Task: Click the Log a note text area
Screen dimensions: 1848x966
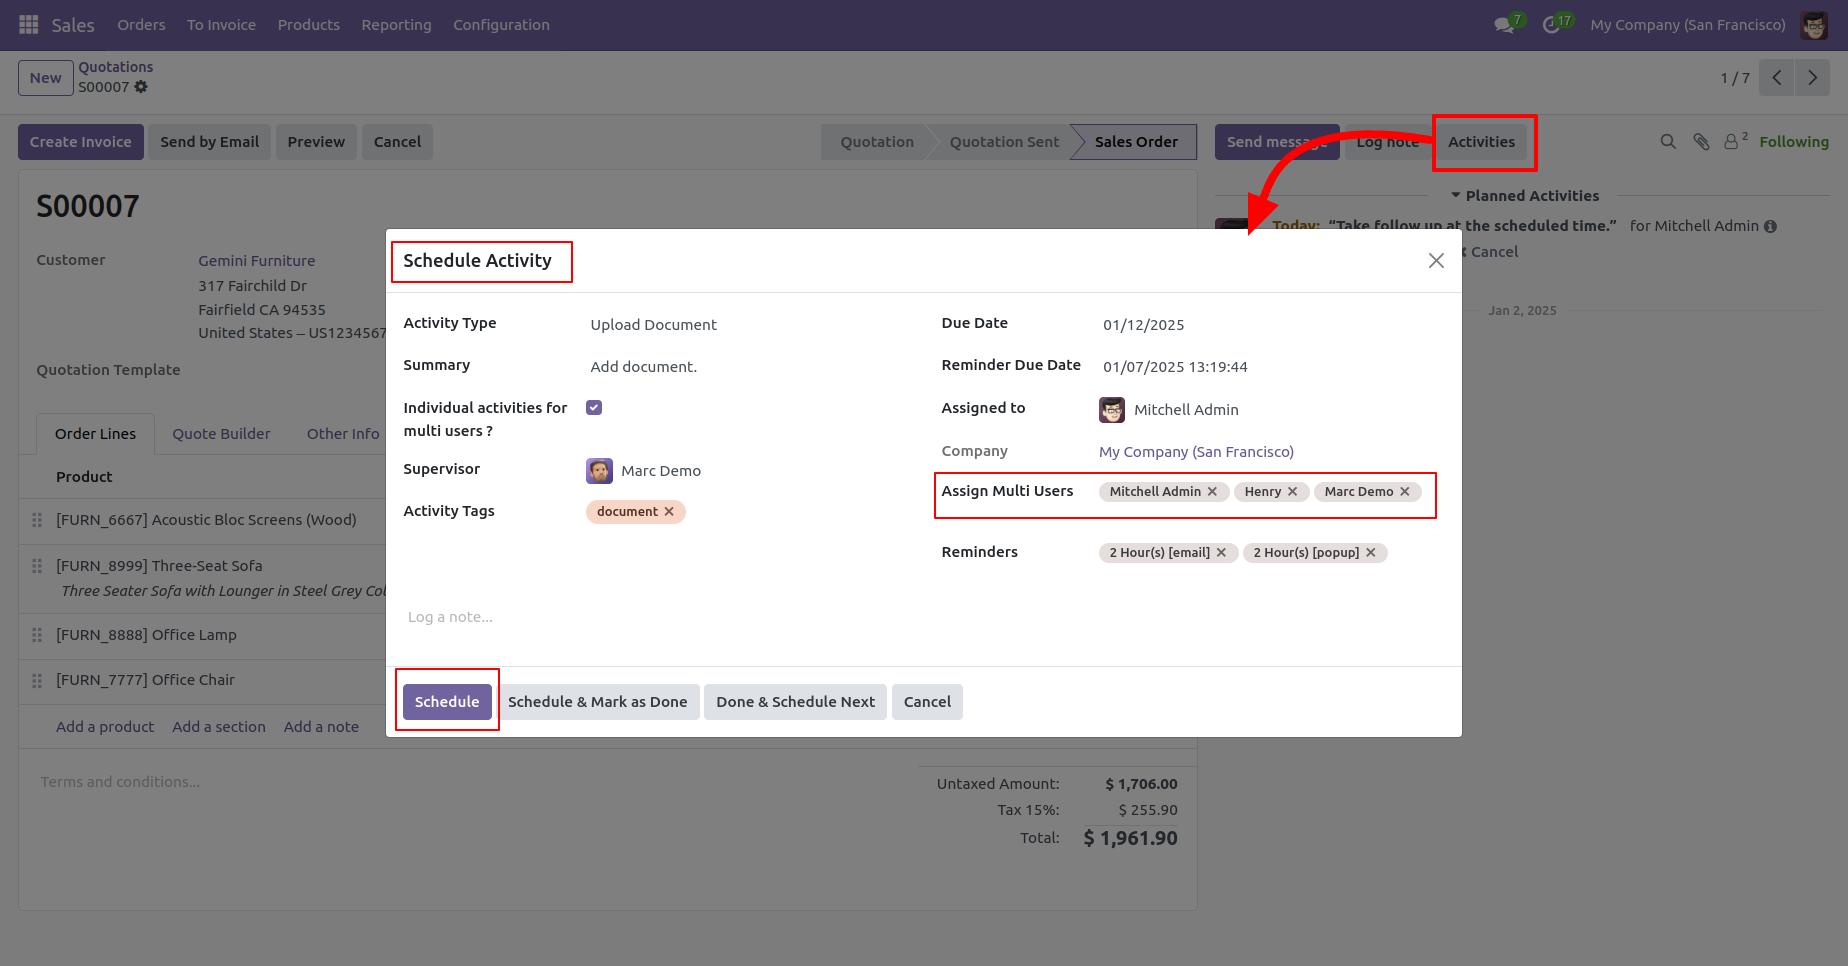Action: pos(923,617)
